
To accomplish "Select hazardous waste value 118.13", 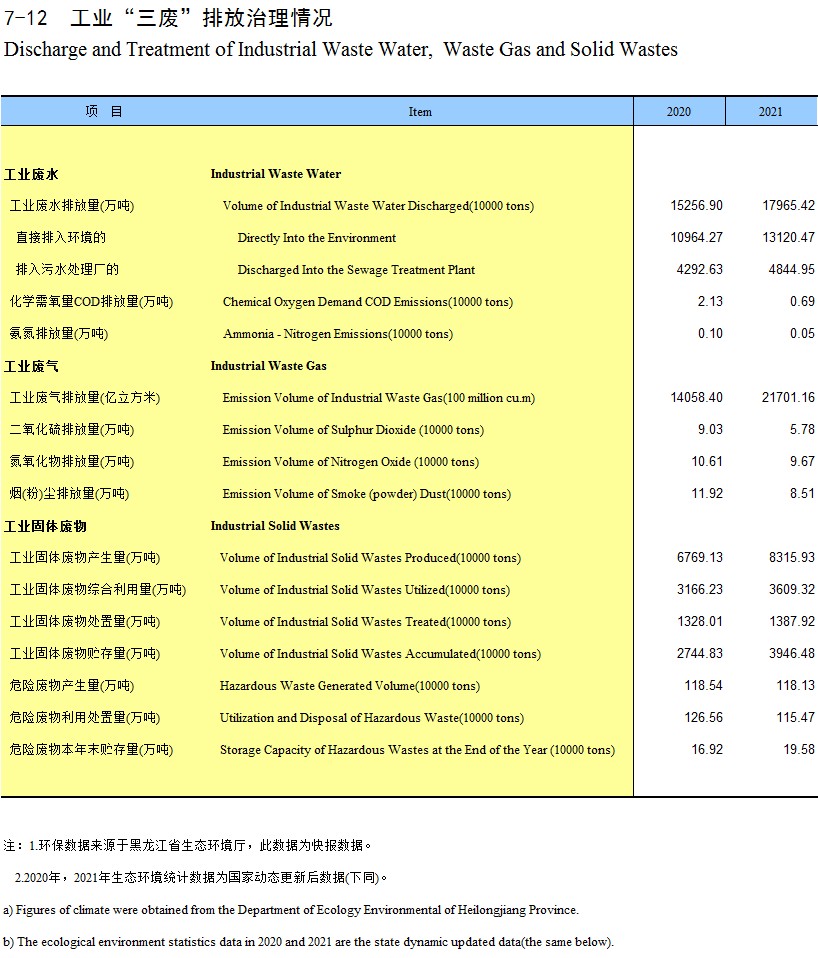I will (x=795, y=686).
